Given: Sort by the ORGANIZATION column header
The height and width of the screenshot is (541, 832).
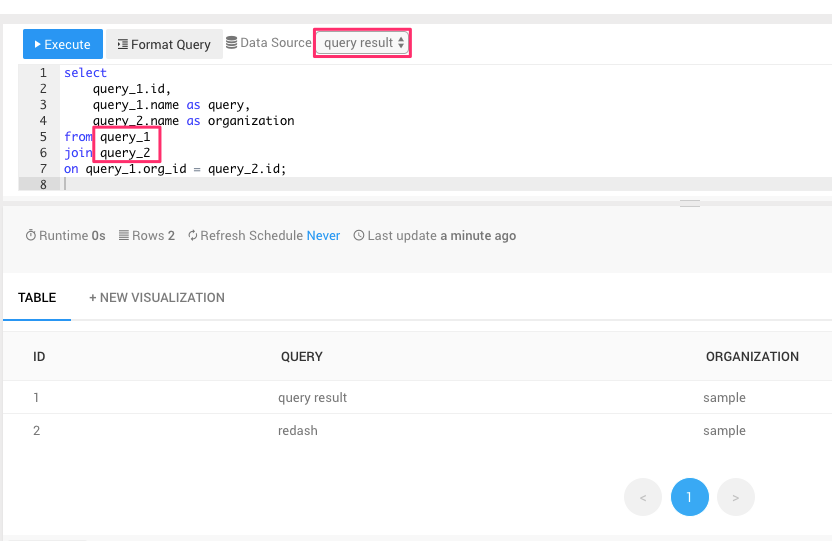Looking at the screenshot, I should point(752,357).
